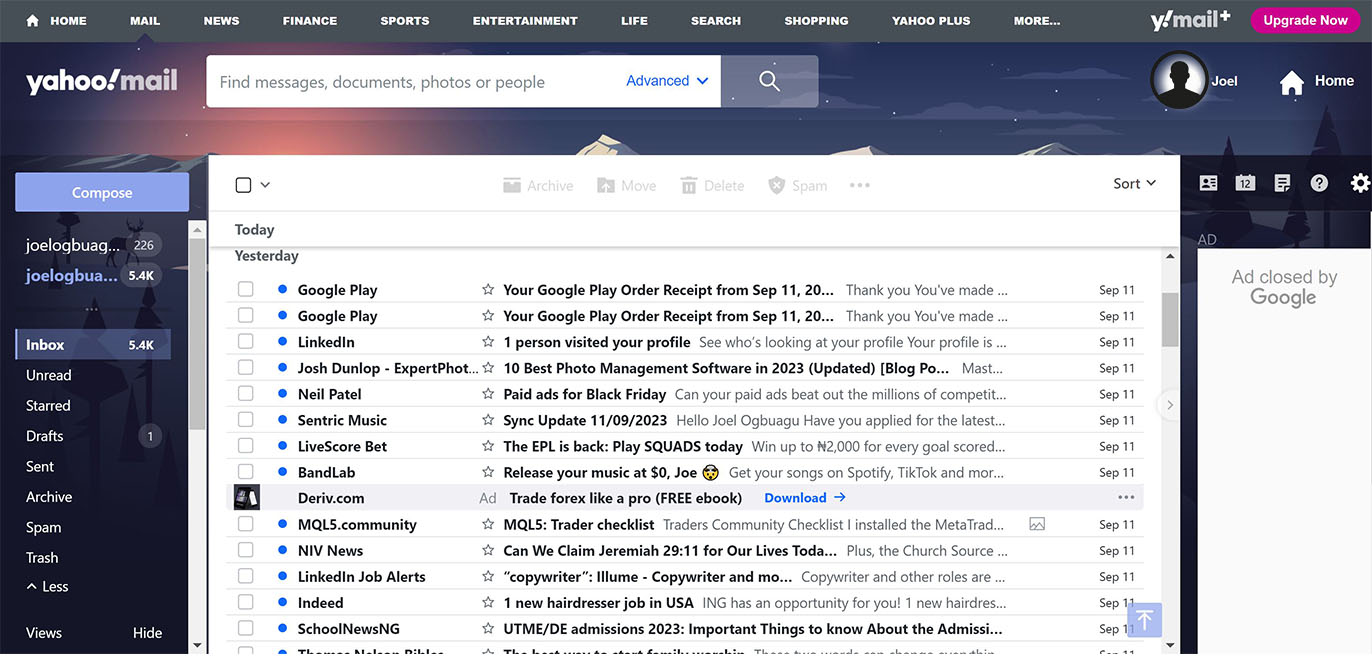1372x672 pixels.
Task: Star the Neil Patel email
Action: pyautogui.click(x=488, y=394)
